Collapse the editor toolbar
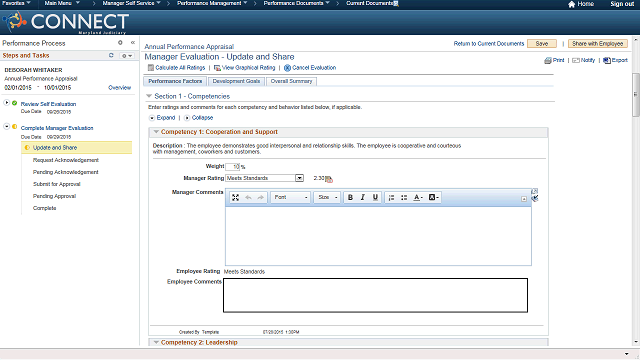640x360 pixels. pyautogui.click(x=524, y=199)
